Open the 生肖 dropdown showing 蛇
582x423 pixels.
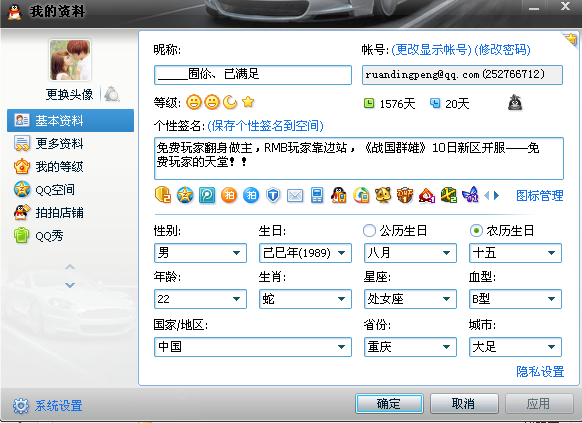(305, 299)
